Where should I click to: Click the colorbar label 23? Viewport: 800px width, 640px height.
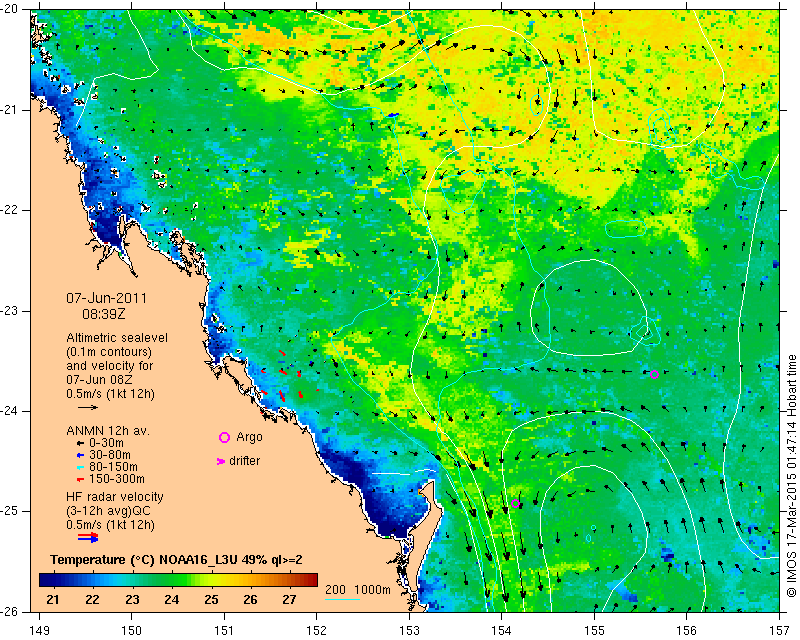[x=132, y=600]
